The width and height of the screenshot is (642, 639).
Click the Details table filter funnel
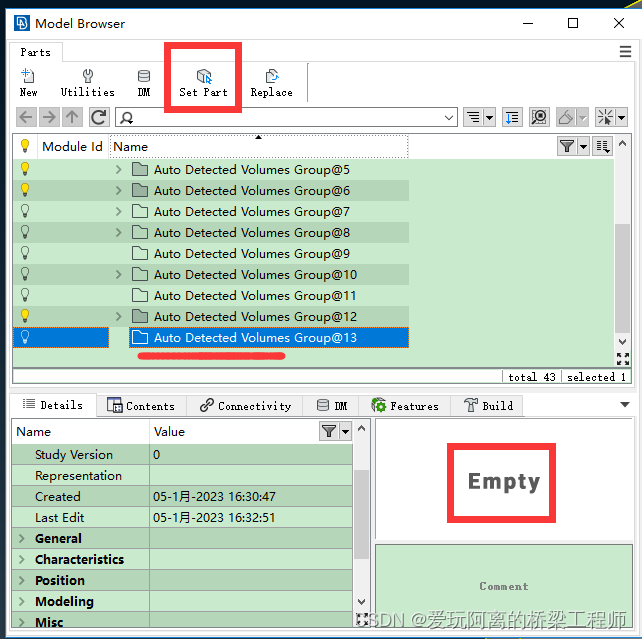[x=329, y=431]
